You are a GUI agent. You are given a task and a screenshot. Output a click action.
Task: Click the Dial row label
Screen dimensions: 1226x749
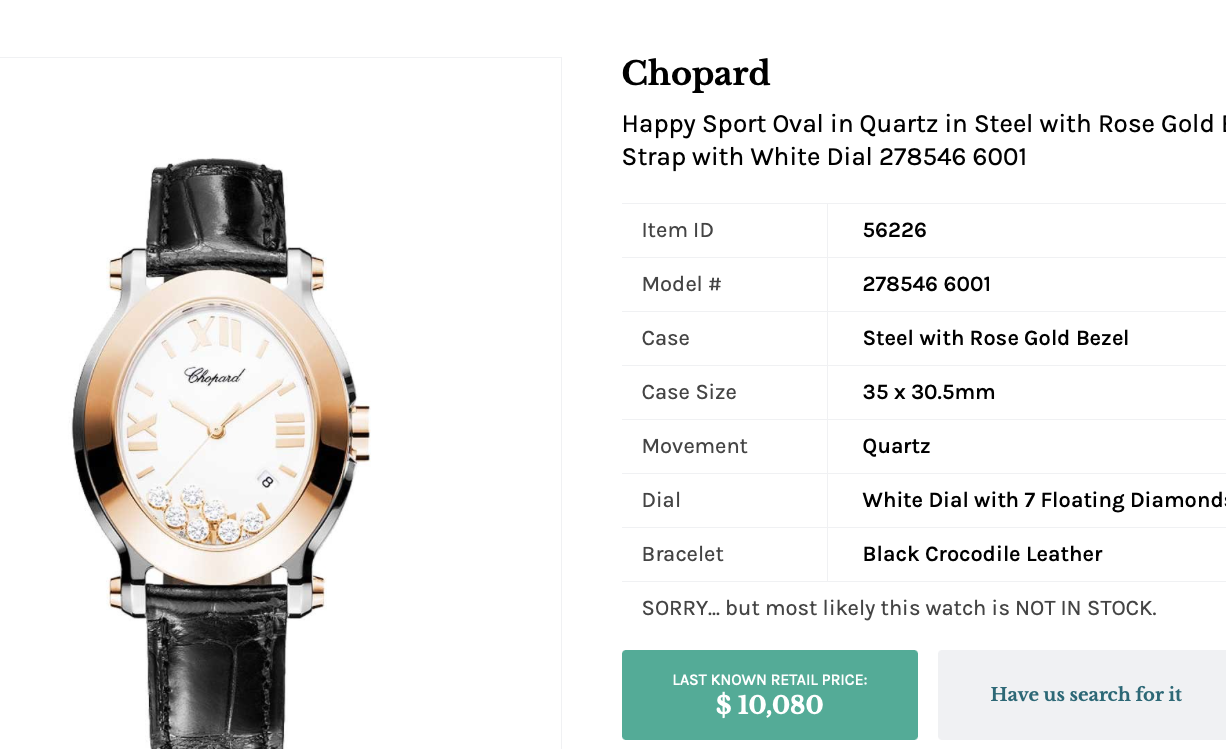tap(661, 500)
